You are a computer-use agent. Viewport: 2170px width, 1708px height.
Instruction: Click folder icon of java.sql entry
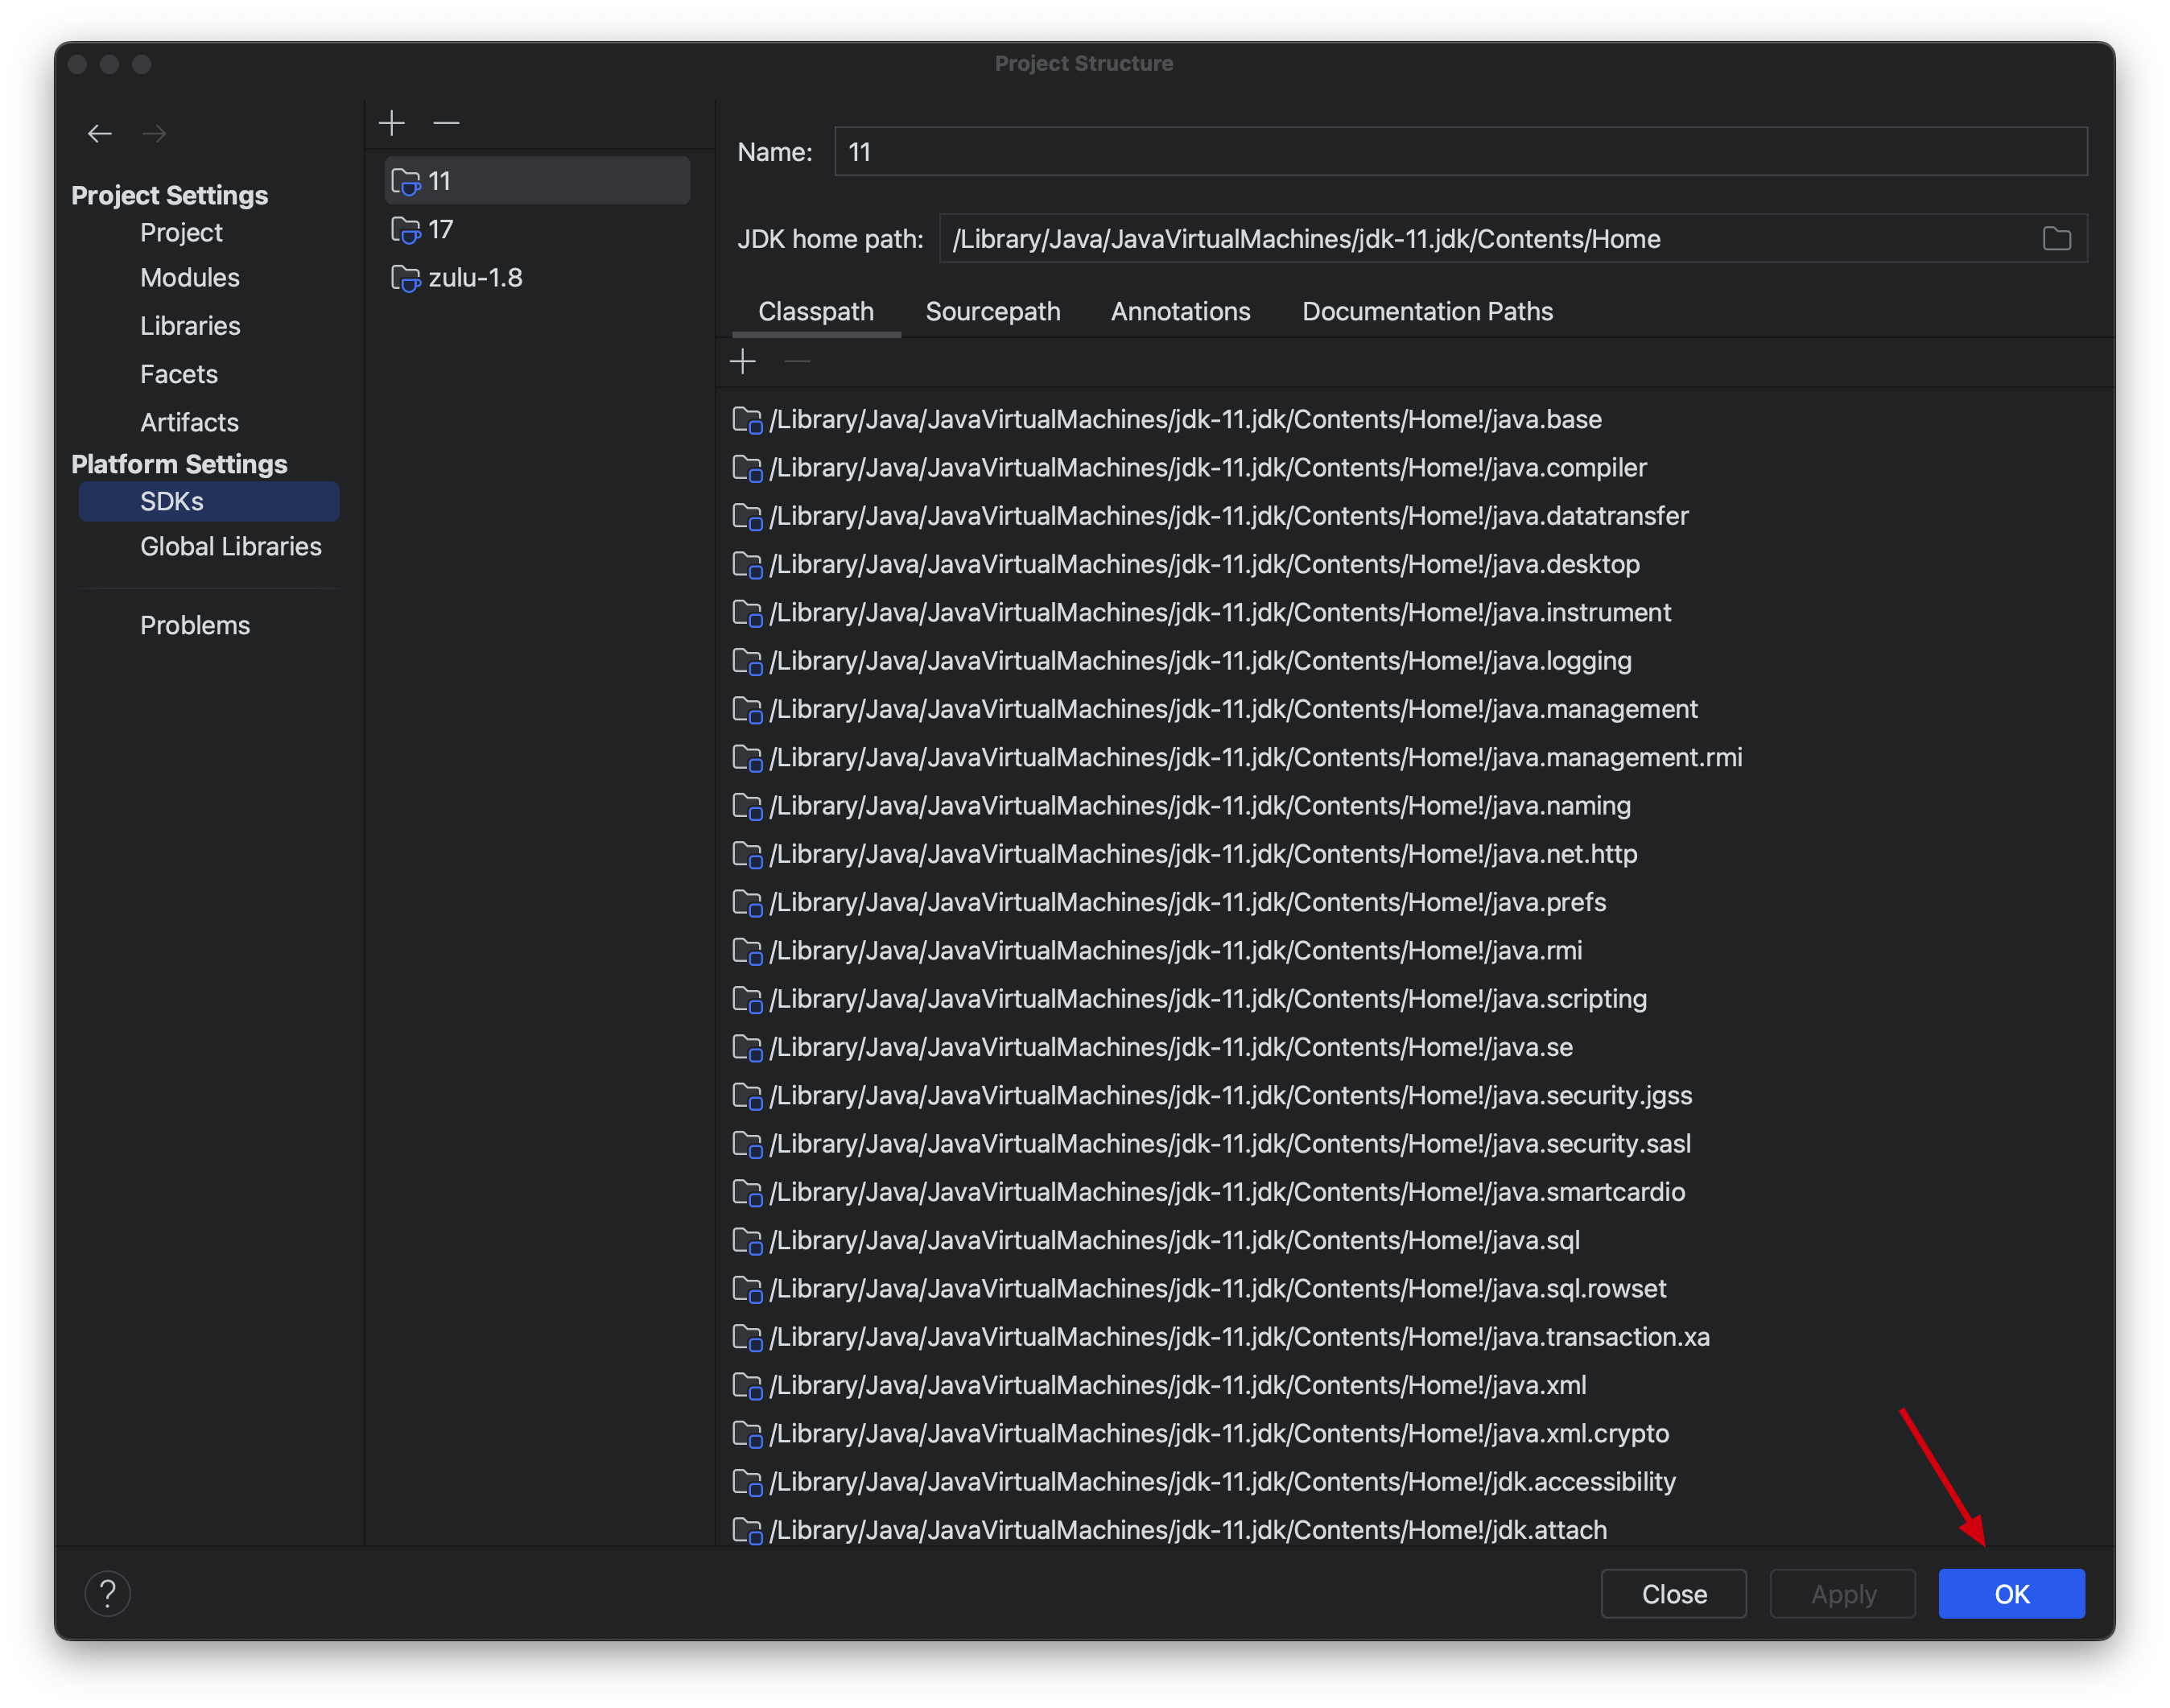tap(747, 1241)
